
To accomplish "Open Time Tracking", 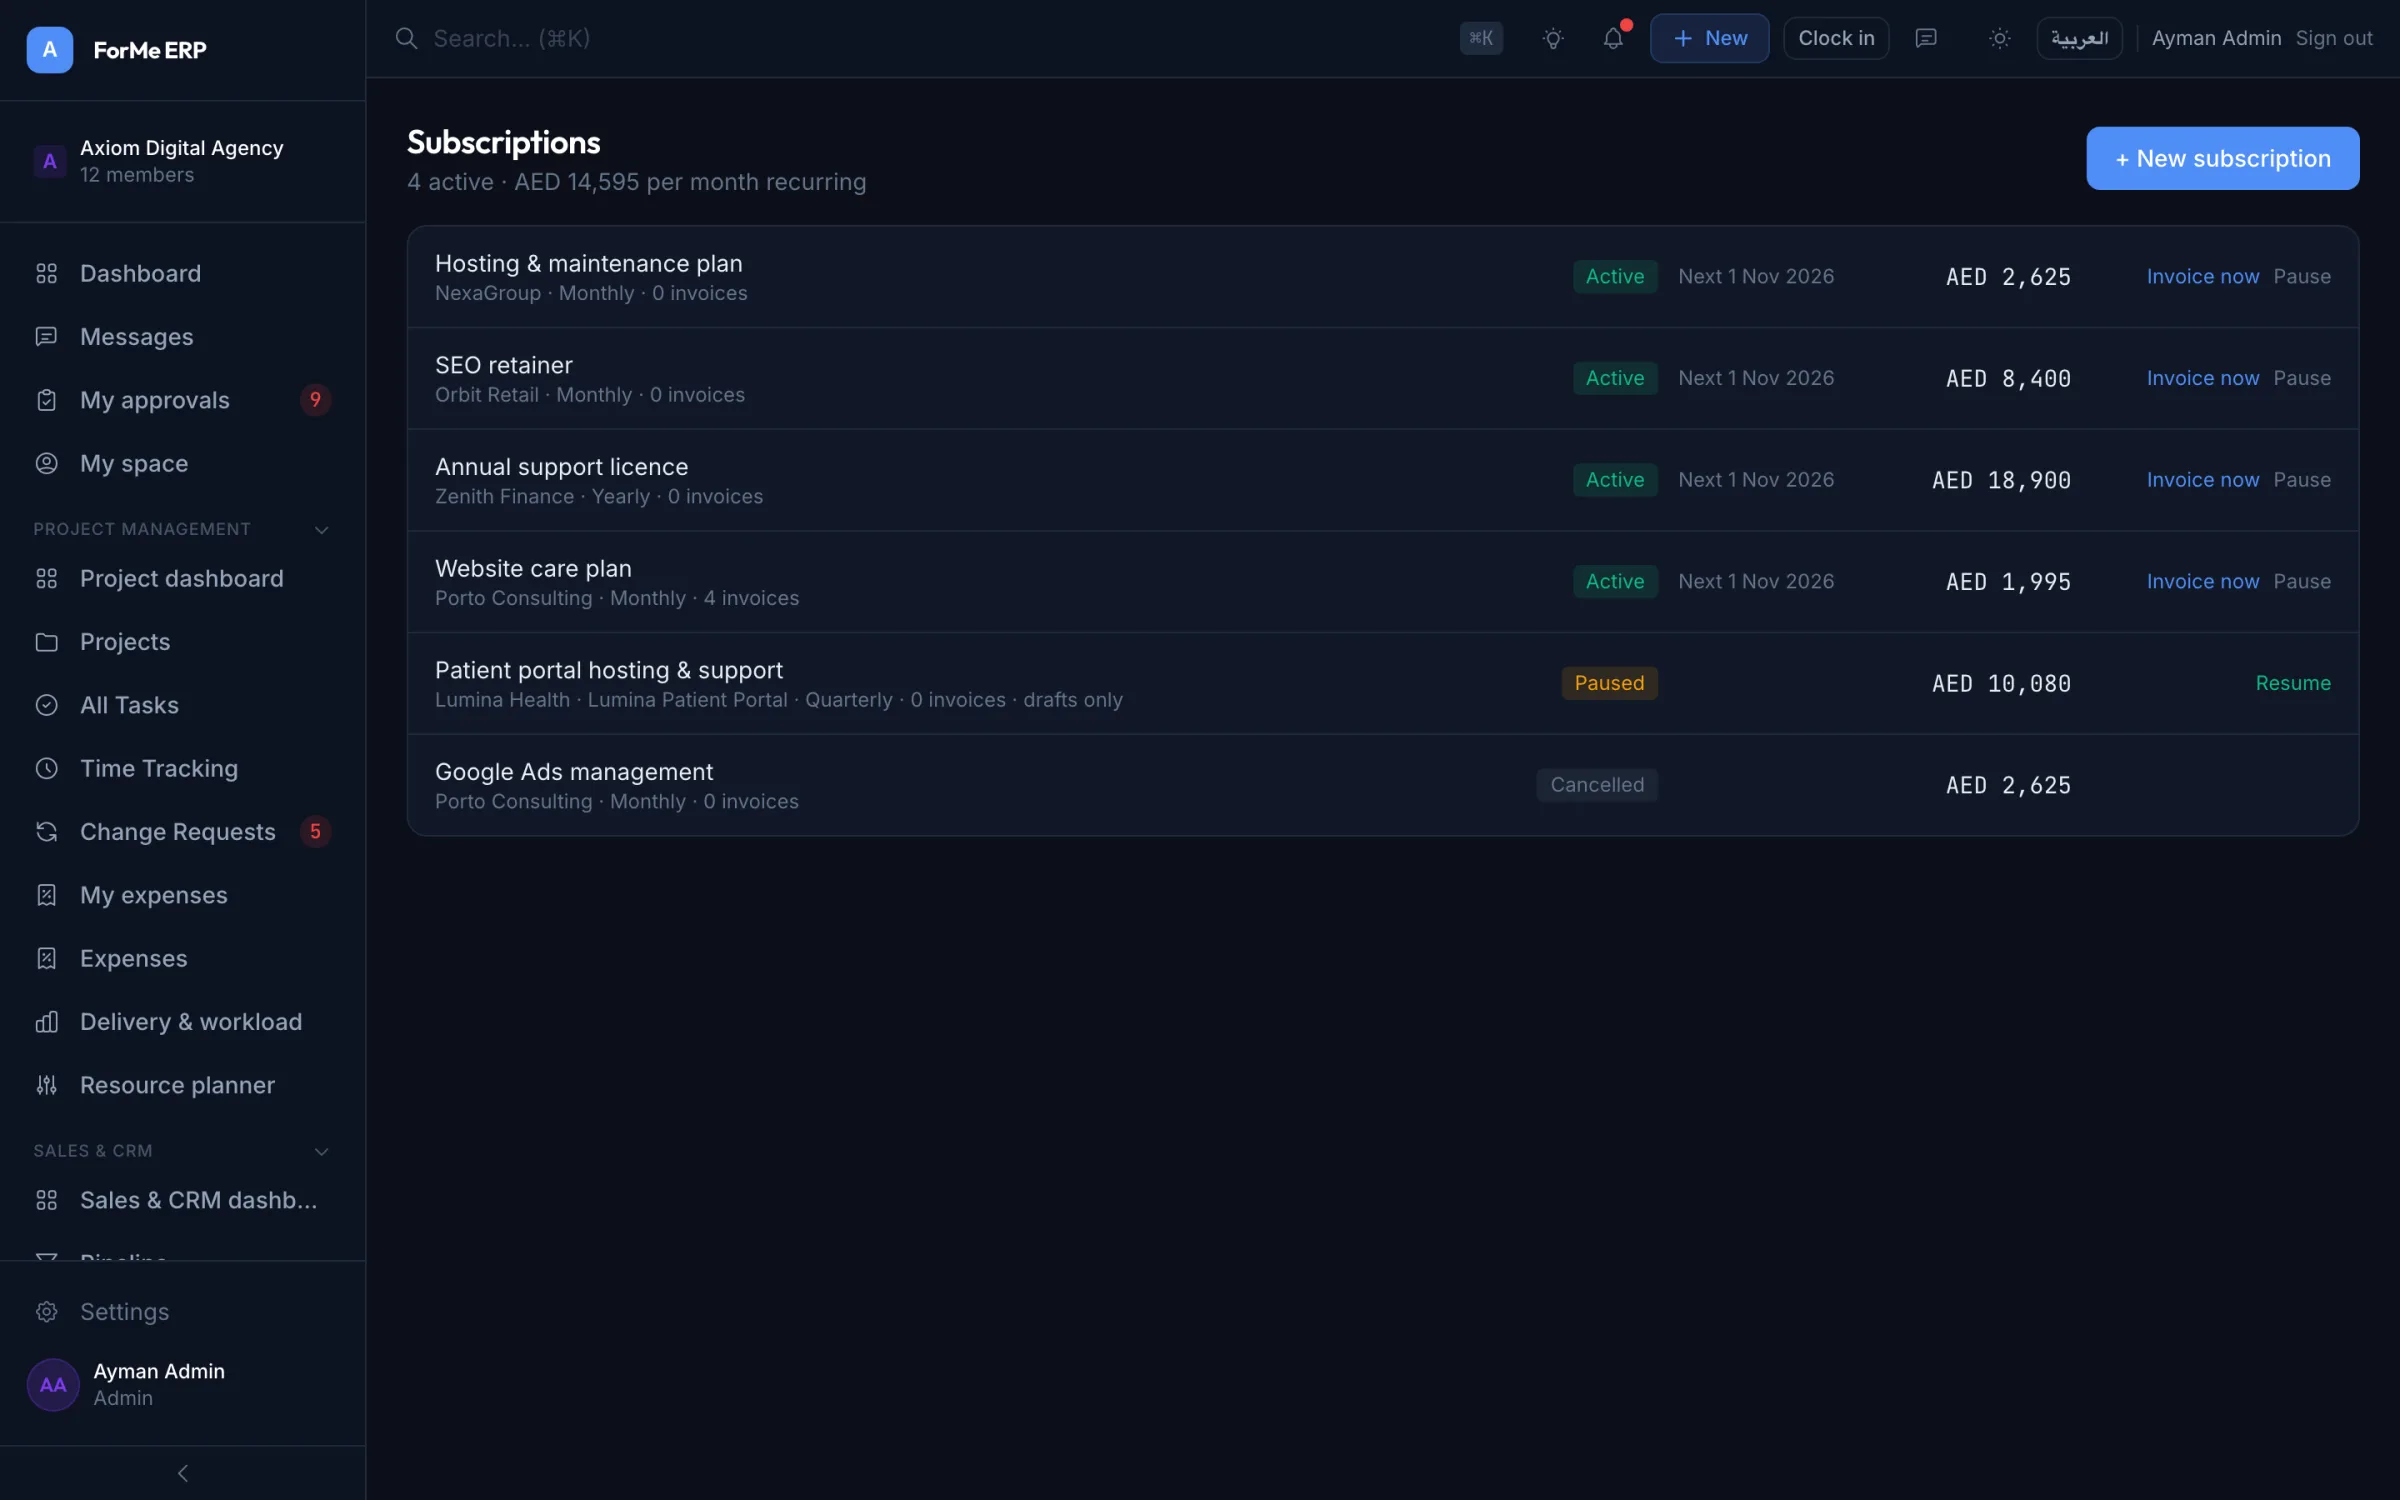I will (183, 768).
